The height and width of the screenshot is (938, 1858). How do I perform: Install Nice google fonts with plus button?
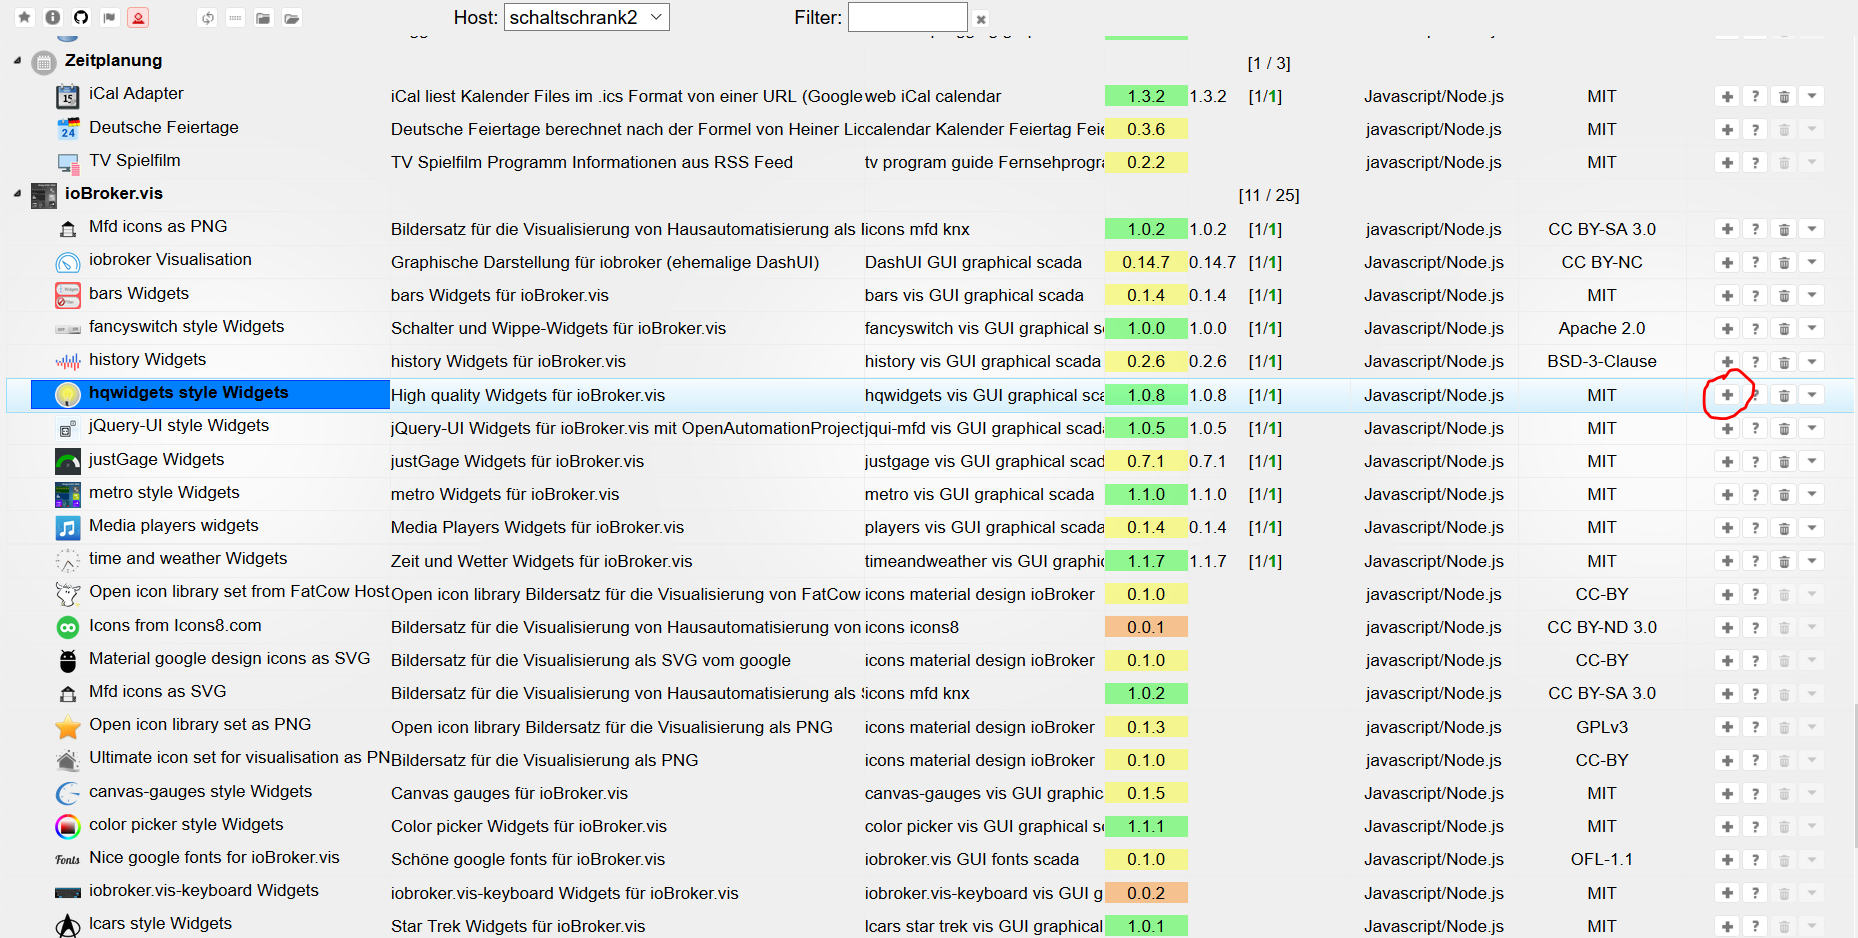click(x=1727, y=860)
